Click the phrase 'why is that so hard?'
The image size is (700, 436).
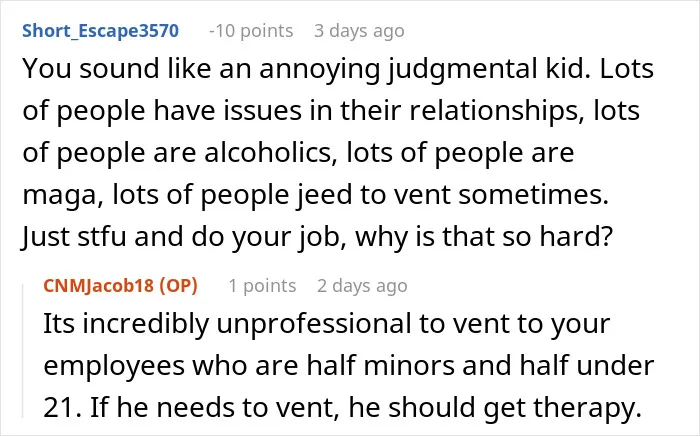(x=484, y=237)
